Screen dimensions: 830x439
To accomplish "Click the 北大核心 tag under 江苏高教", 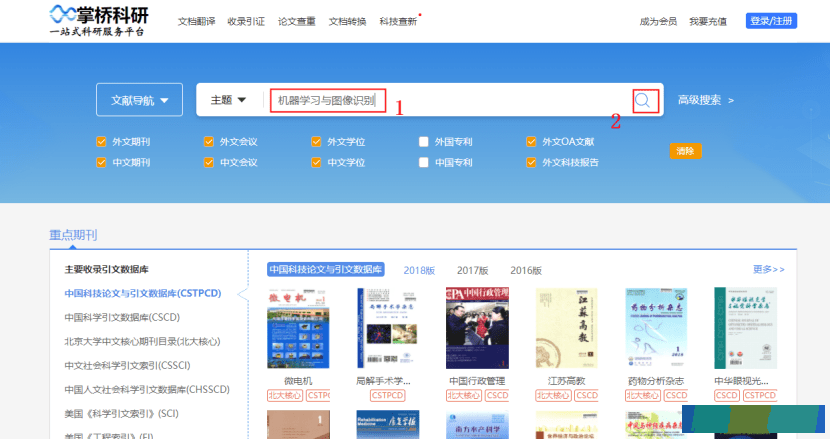I will (x=553, y=396).
